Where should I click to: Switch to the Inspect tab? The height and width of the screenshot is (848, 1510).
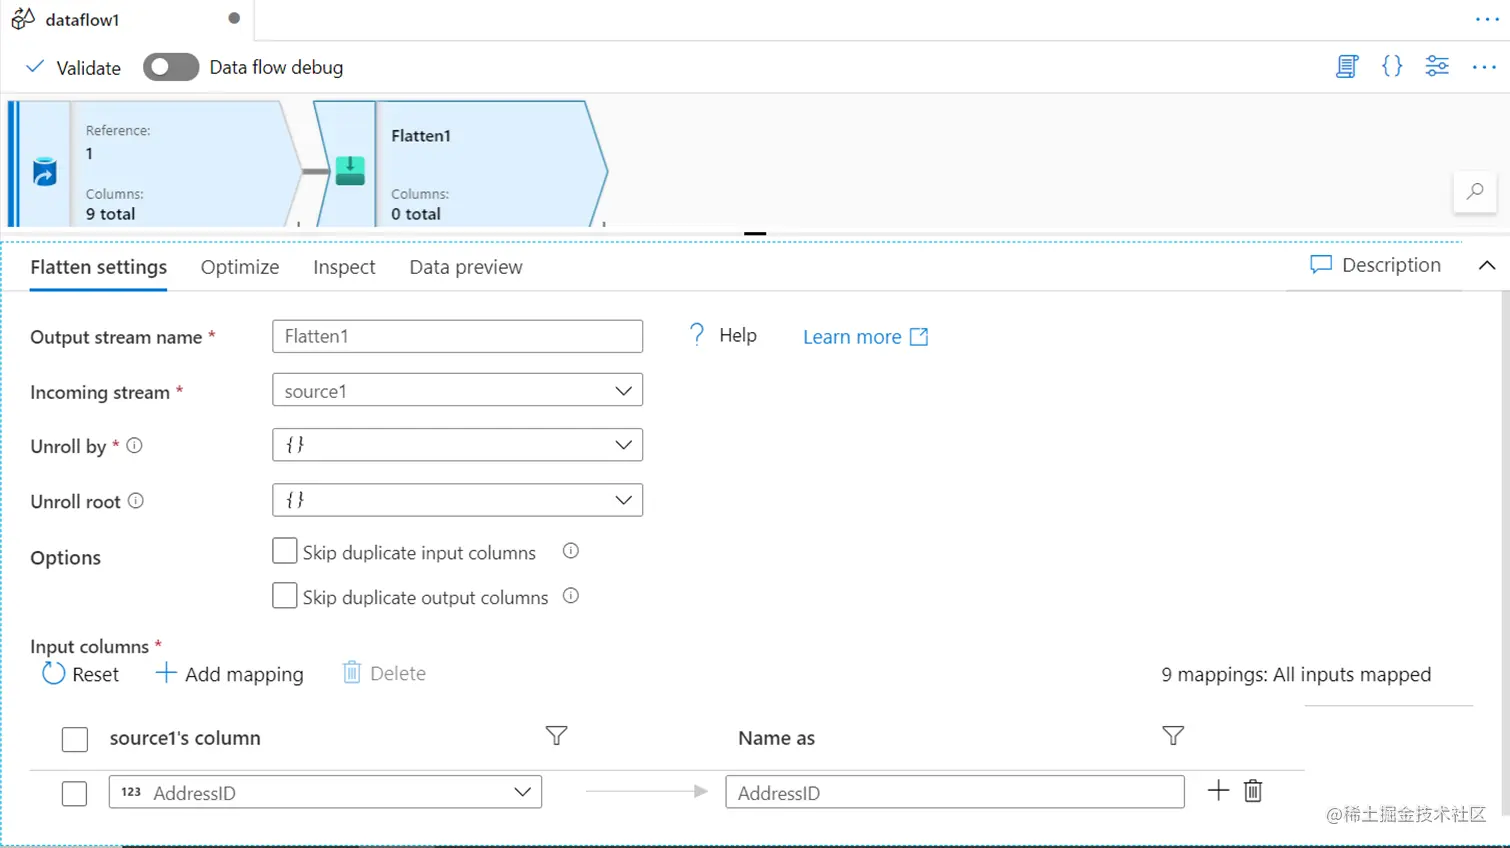point(344,267)
